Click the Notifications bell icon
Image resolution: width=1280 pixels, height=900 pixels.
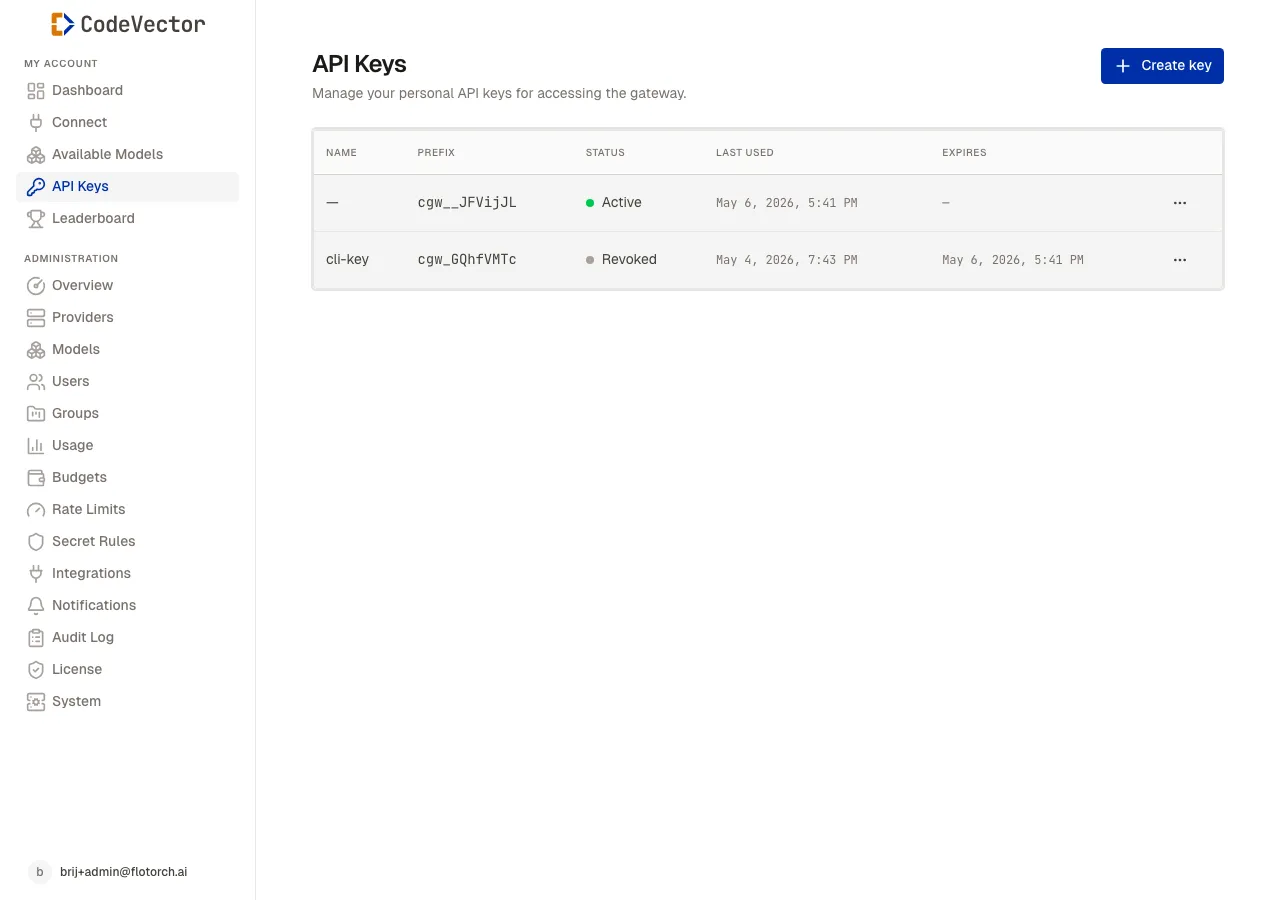pos(36,606)
